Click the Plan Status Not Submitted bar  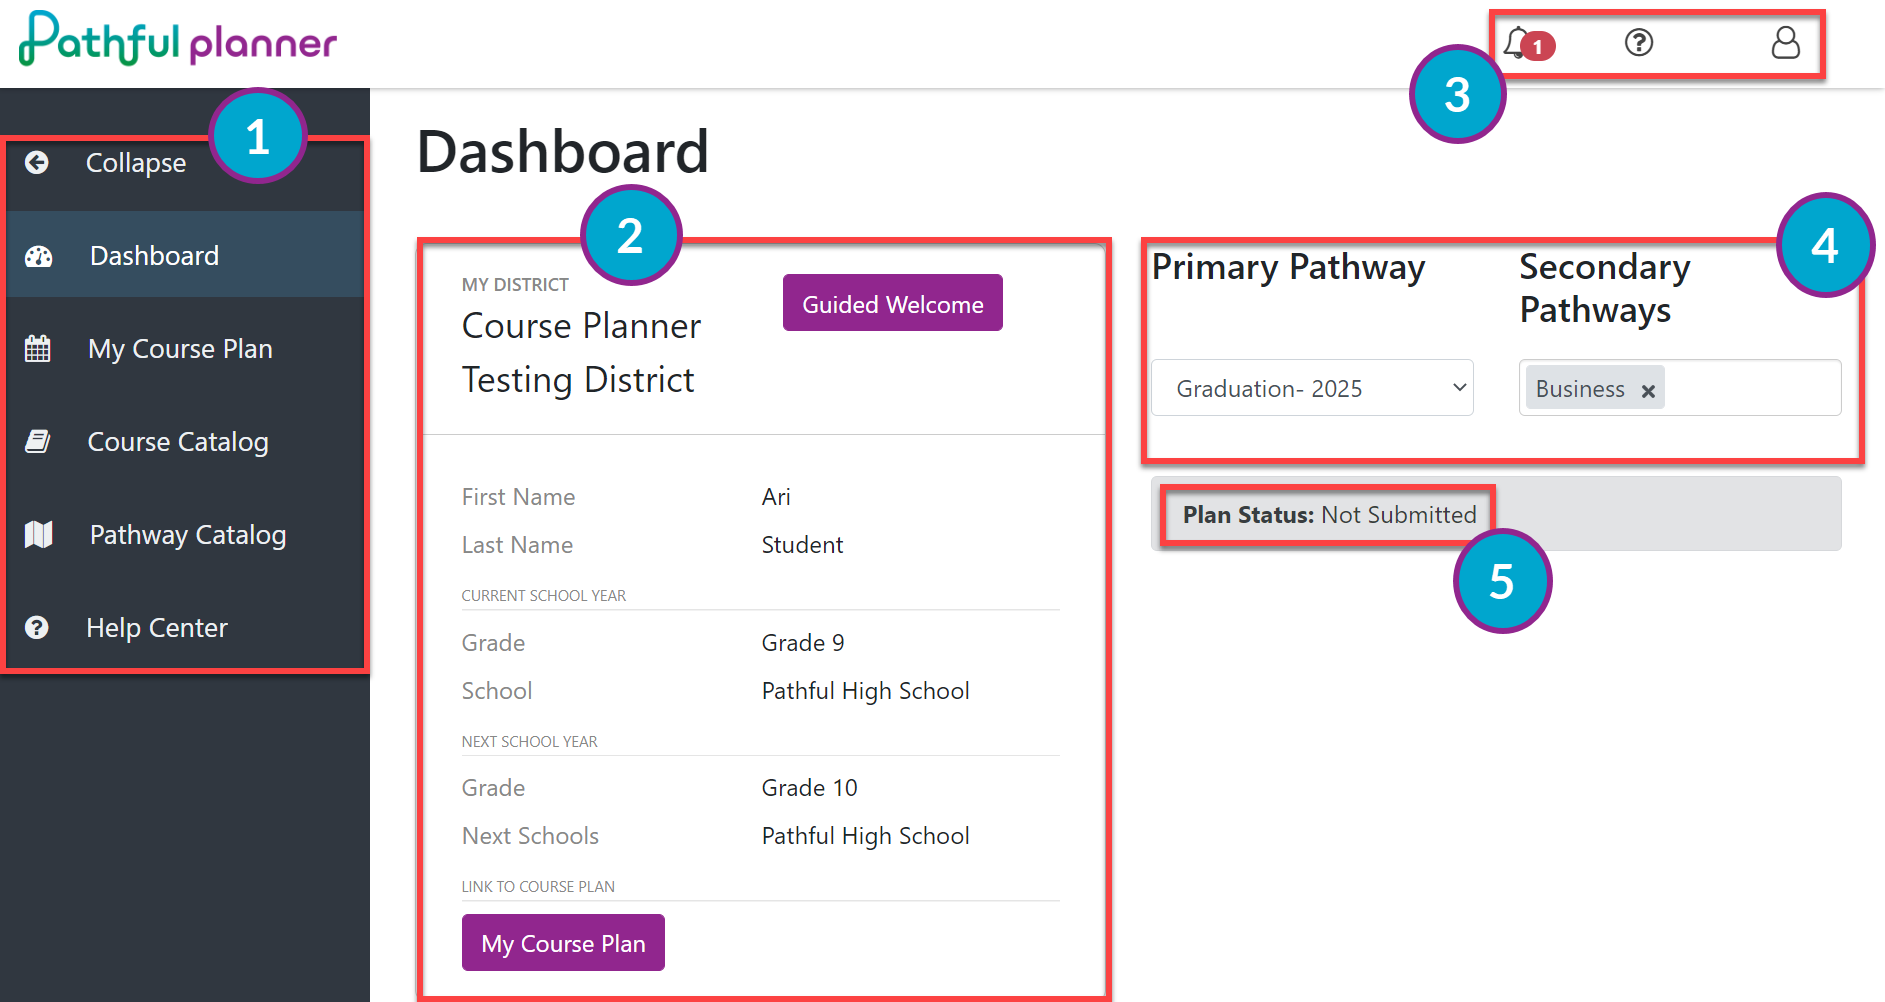(x=1496, y=514)
